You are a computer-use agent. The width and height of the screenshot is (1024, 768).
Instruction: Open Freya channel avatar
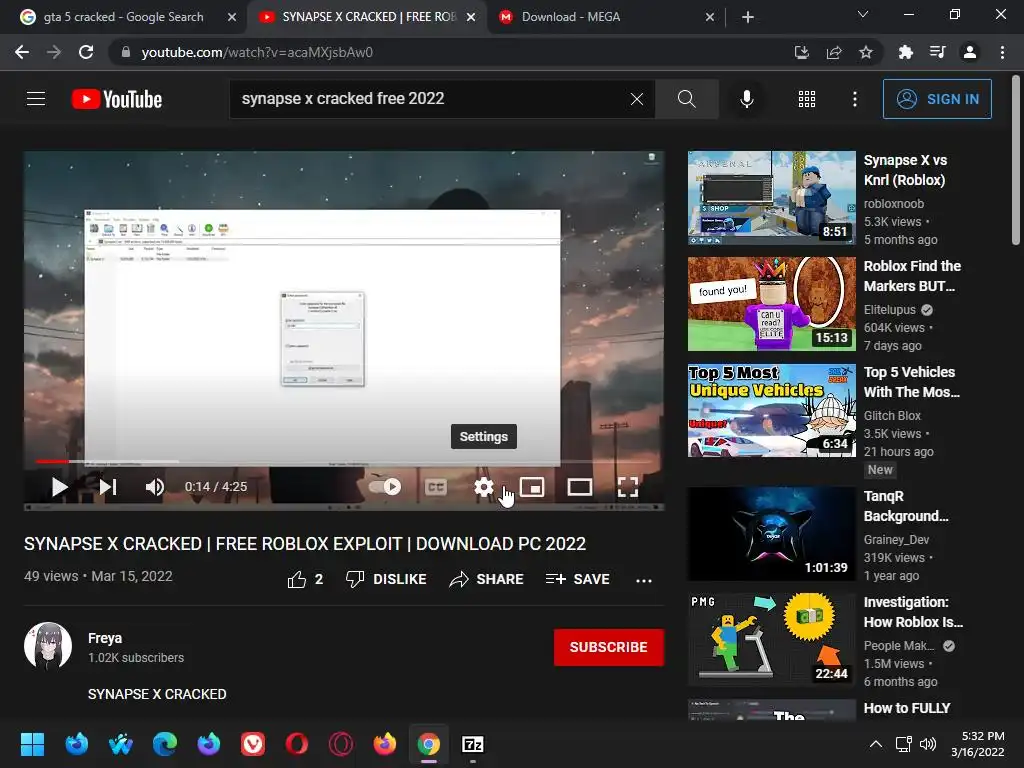(48, 646)
